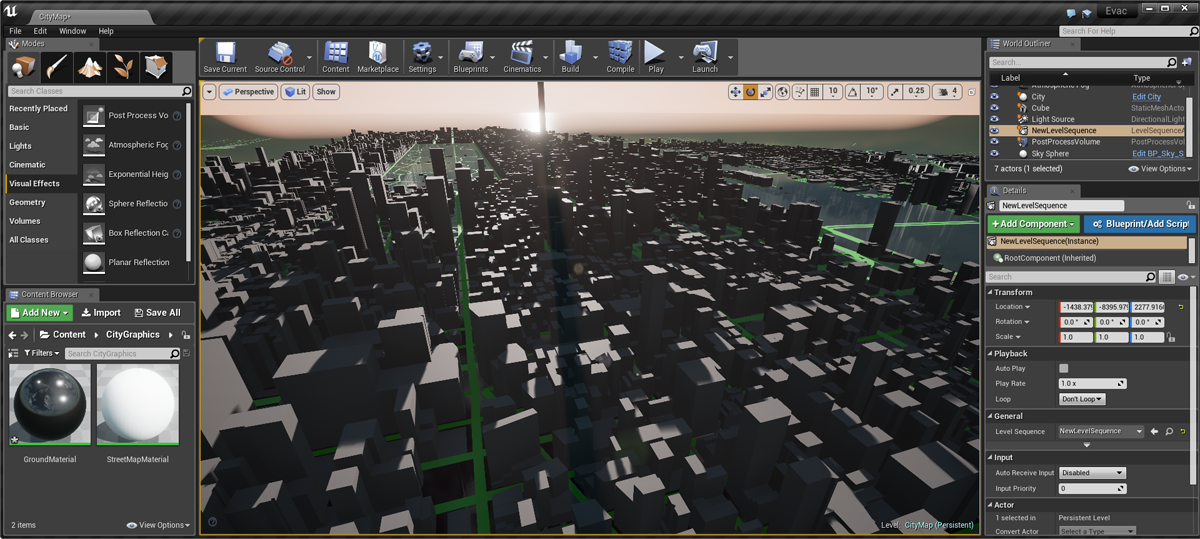Viewport: 1200px width, 539px height.
Task: Open the Level Sequence asset dropdown
Action: [x=1101, y=431]
